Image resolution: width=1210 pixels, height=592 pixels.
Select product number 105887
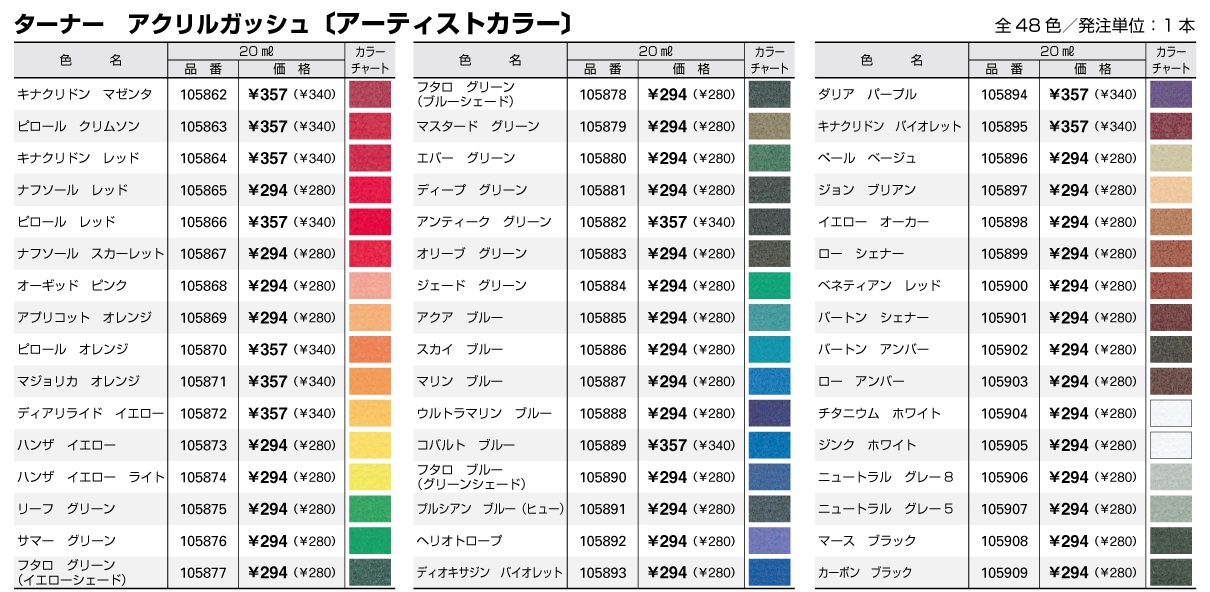pos(603,382)
